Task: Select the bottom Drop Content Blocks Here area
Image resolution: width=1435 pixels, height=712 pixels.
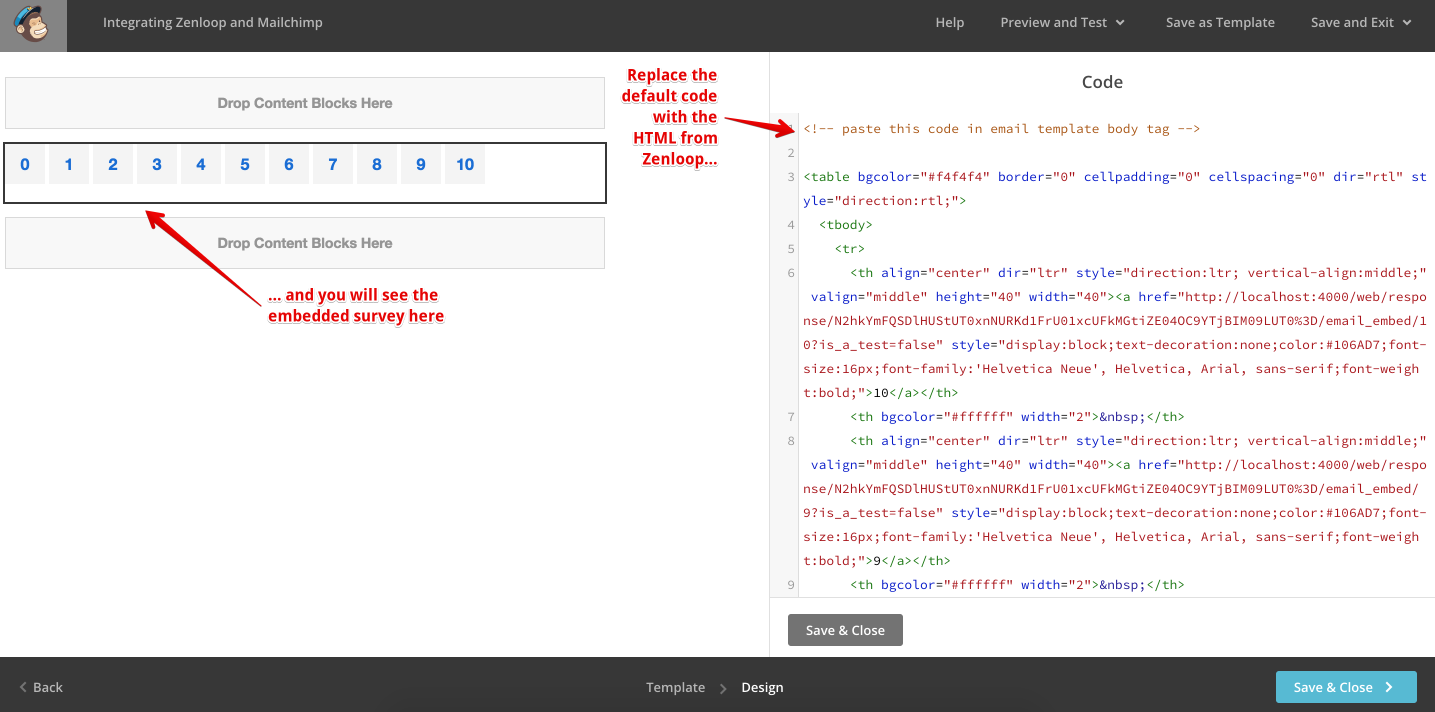Action: (x=305, y=243)
